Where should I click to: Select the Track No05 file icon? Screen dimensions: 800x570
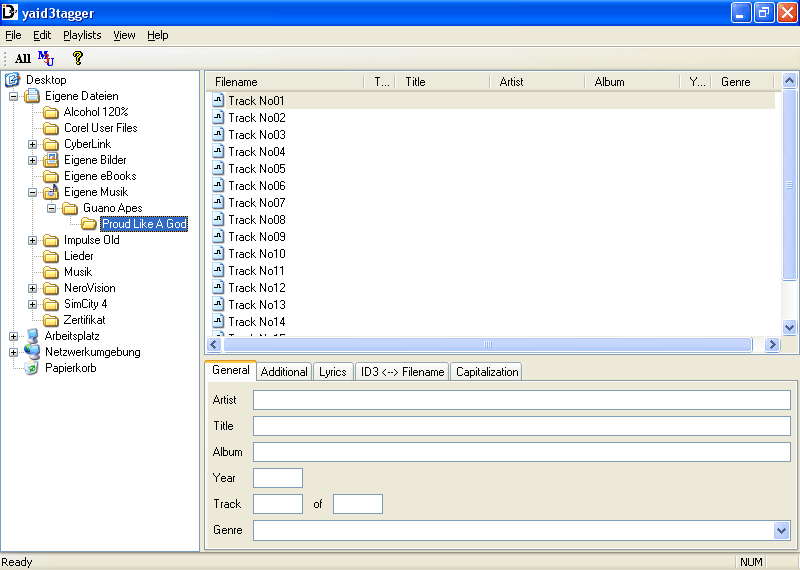click(x=218, y=169)
